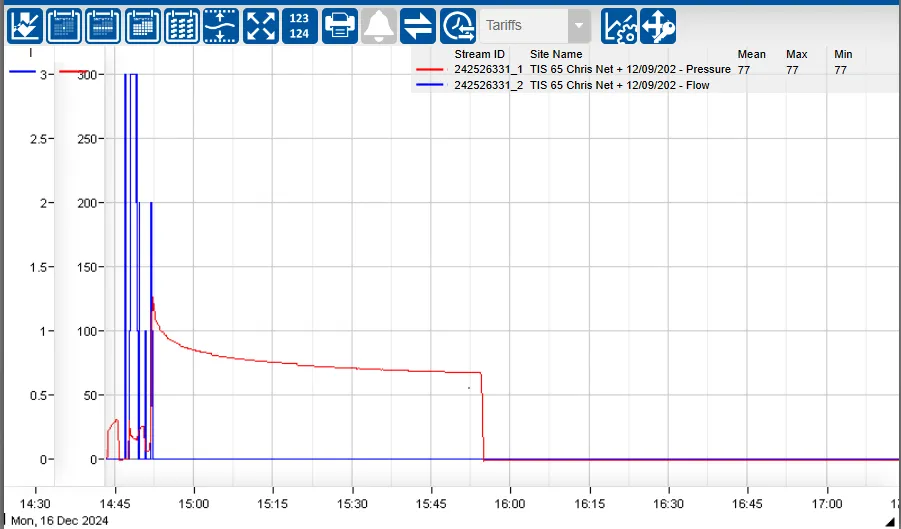Click the dropdown arrow on the Tariffs box

[579, 26]
